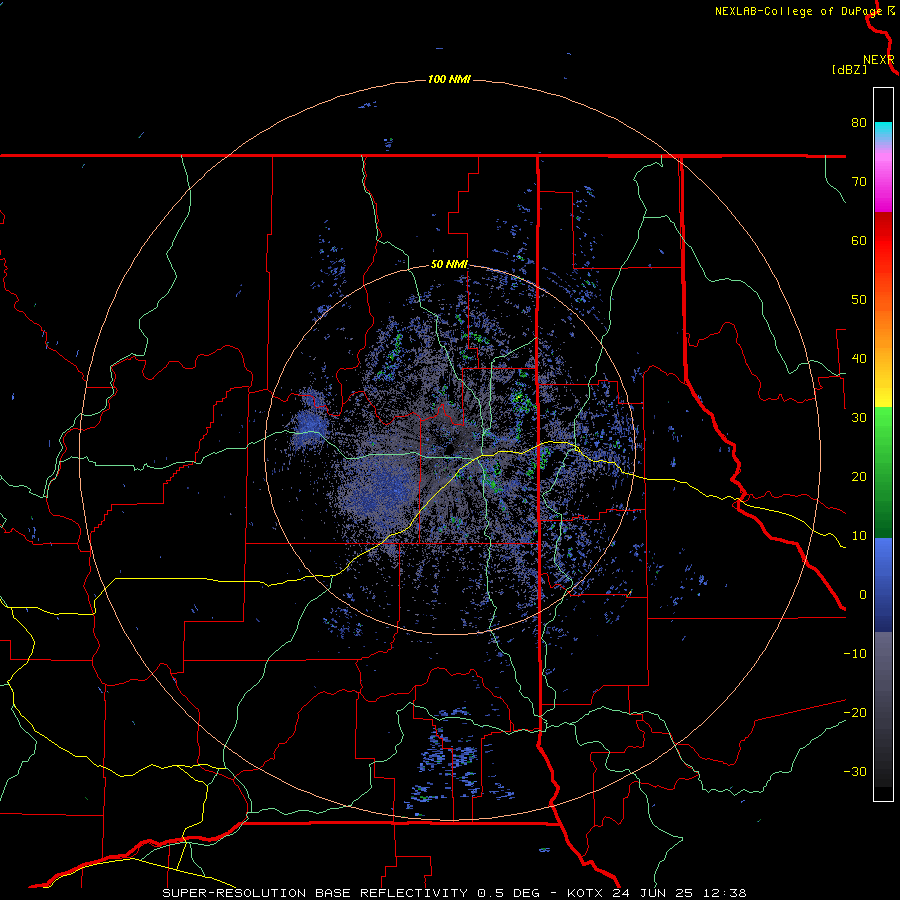Viewport: 900px width, 900px height.
Task: Click the NEXR label above color bar
Action: (878, 60)
